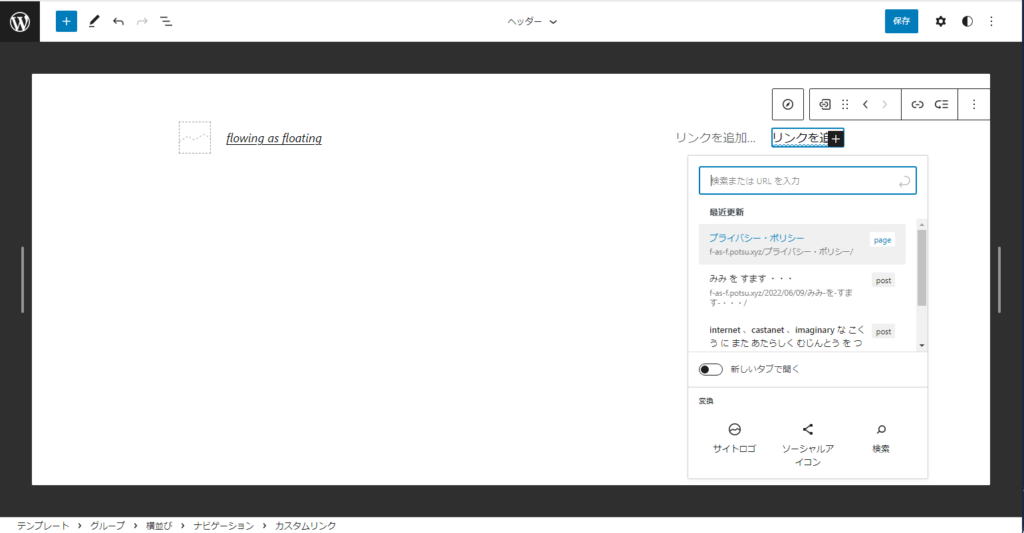Open the three-dot options menu in the top bar

click(991, 21)
